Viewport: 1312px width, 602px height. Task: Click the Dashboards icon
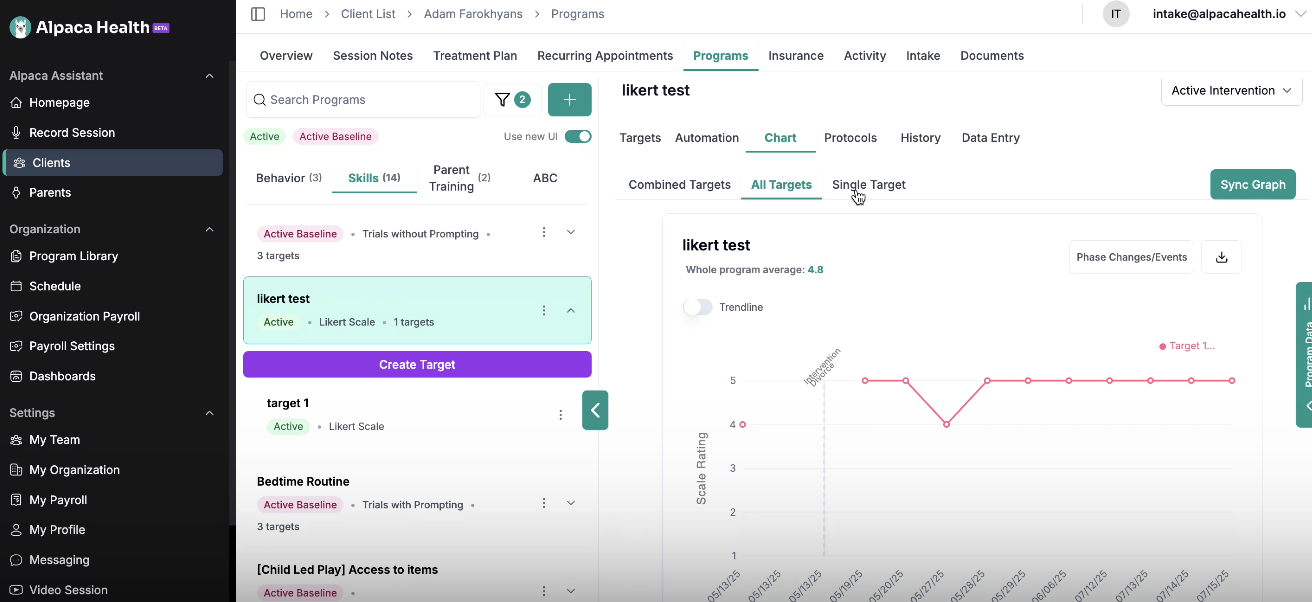coord(16,376)
